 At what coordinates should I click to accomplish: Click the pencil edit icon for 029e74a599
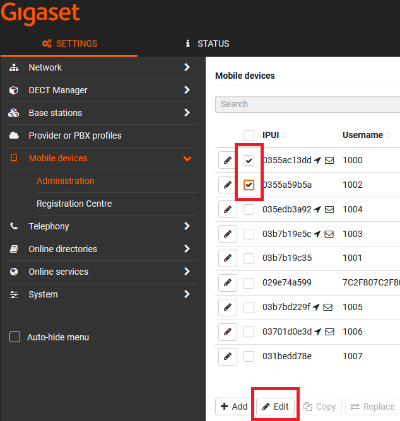click(227, 283)
